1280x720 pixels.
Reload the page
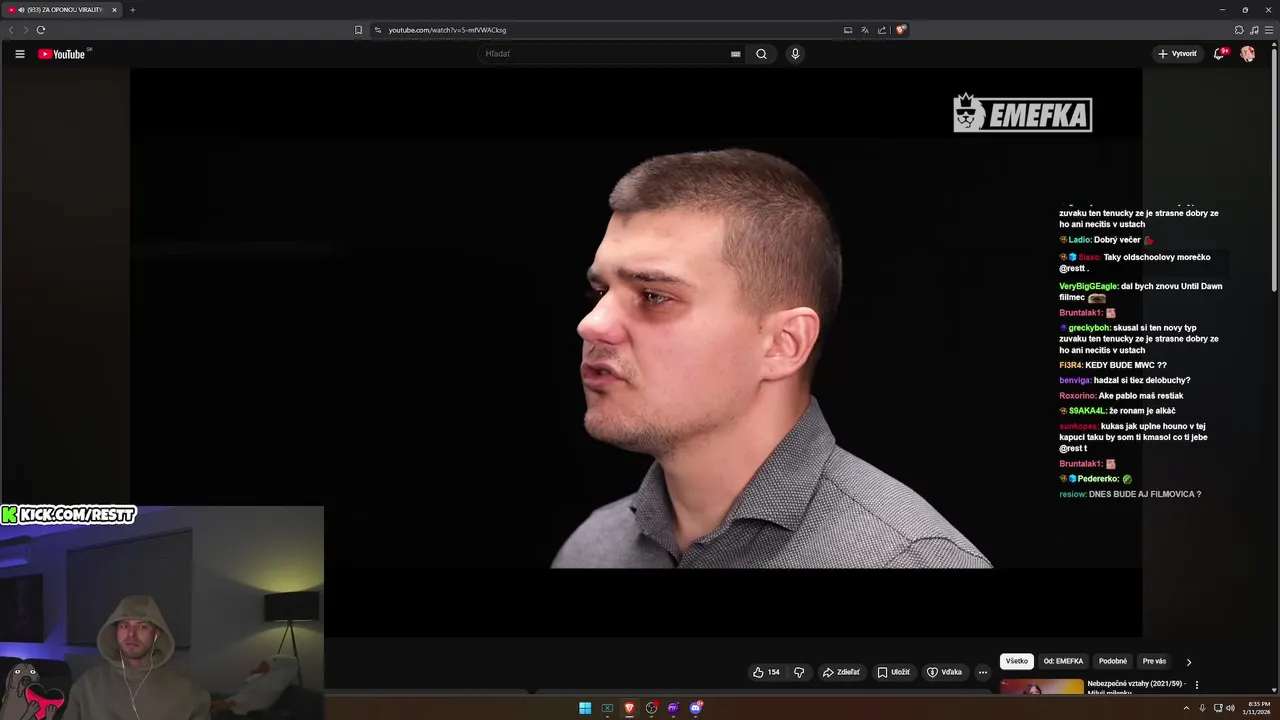coord(41,30)
